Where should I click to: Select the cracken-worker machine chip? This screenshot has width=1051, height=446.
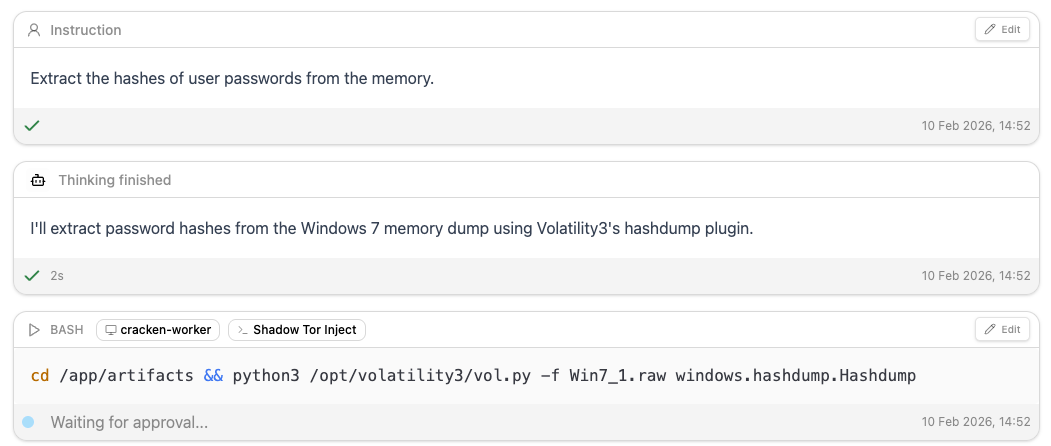click(x=158, y=330)
